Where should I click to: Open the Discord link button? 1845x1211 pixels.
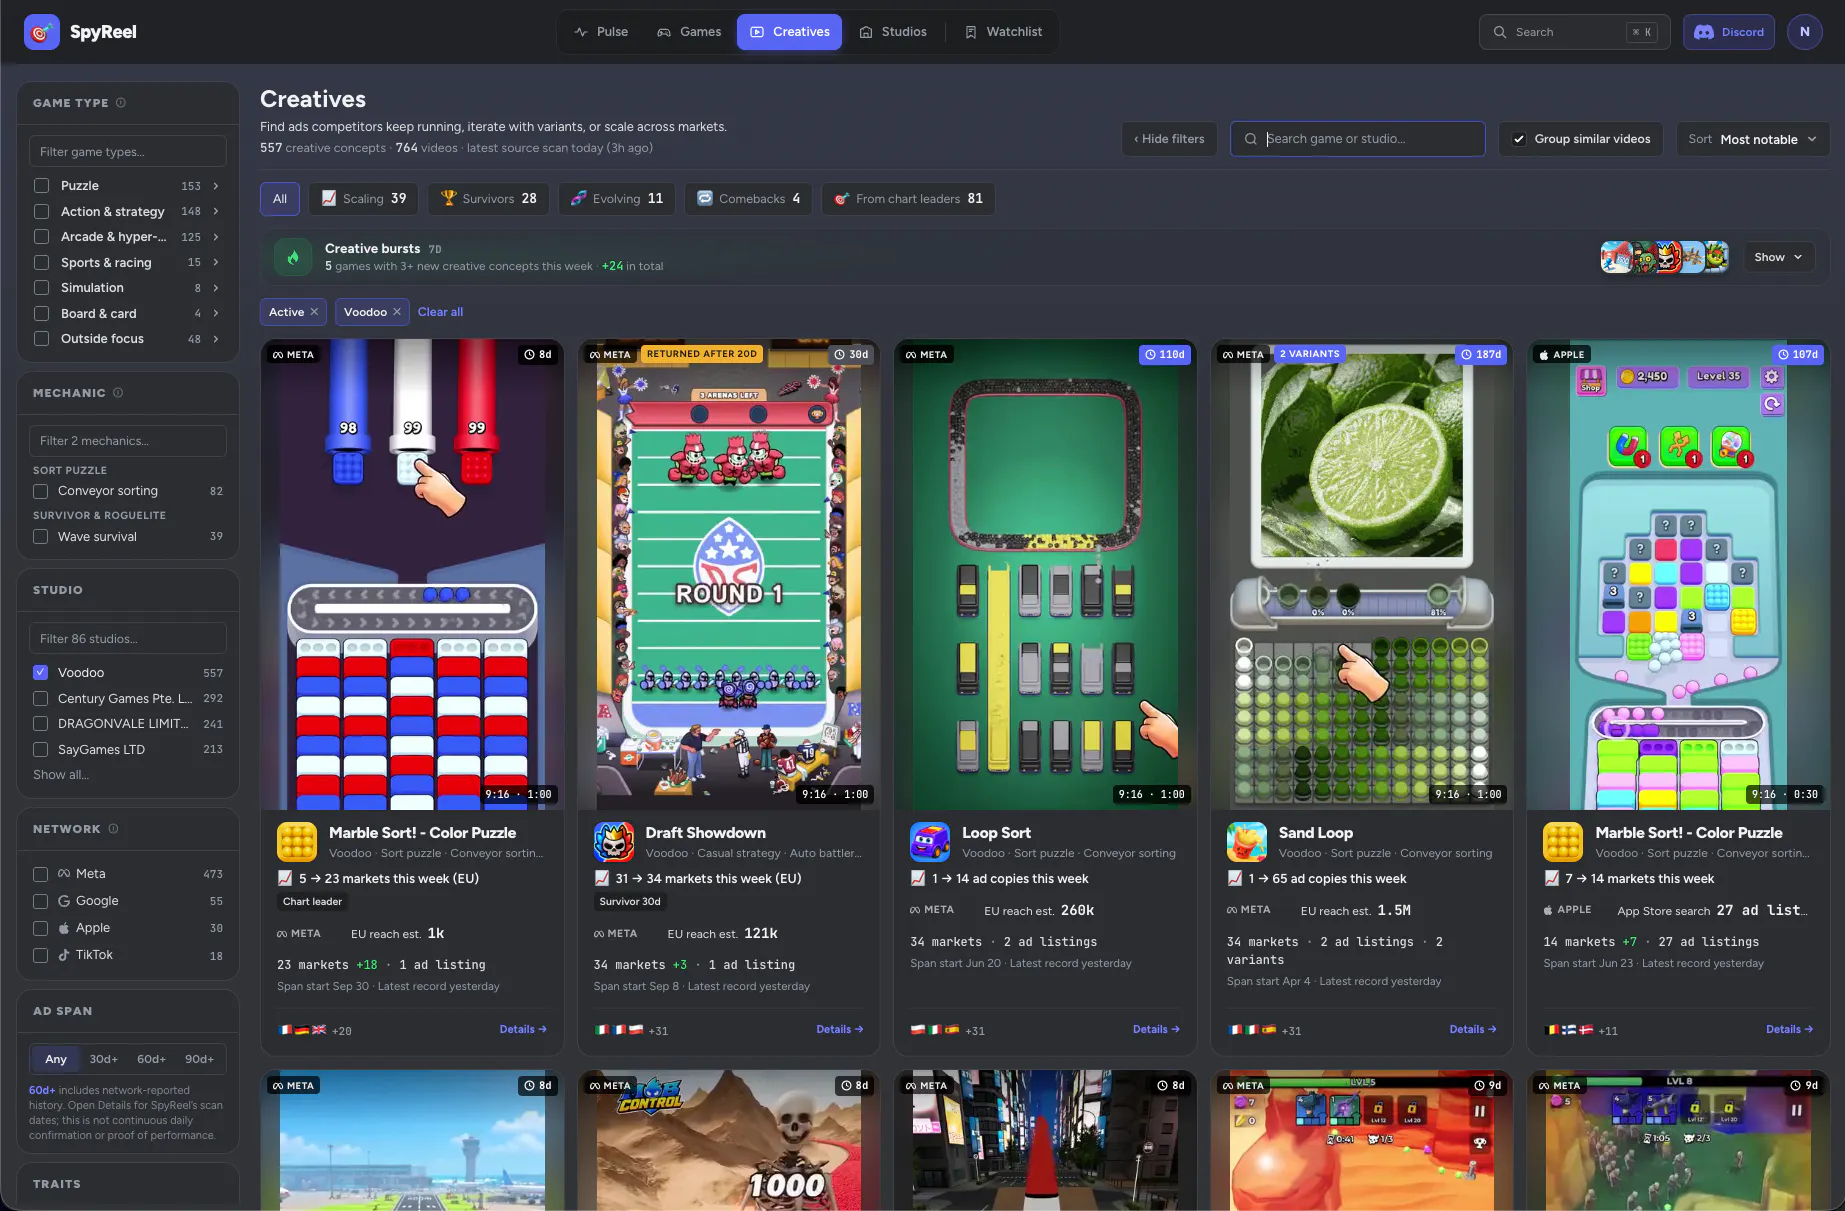coord(1729,32)
